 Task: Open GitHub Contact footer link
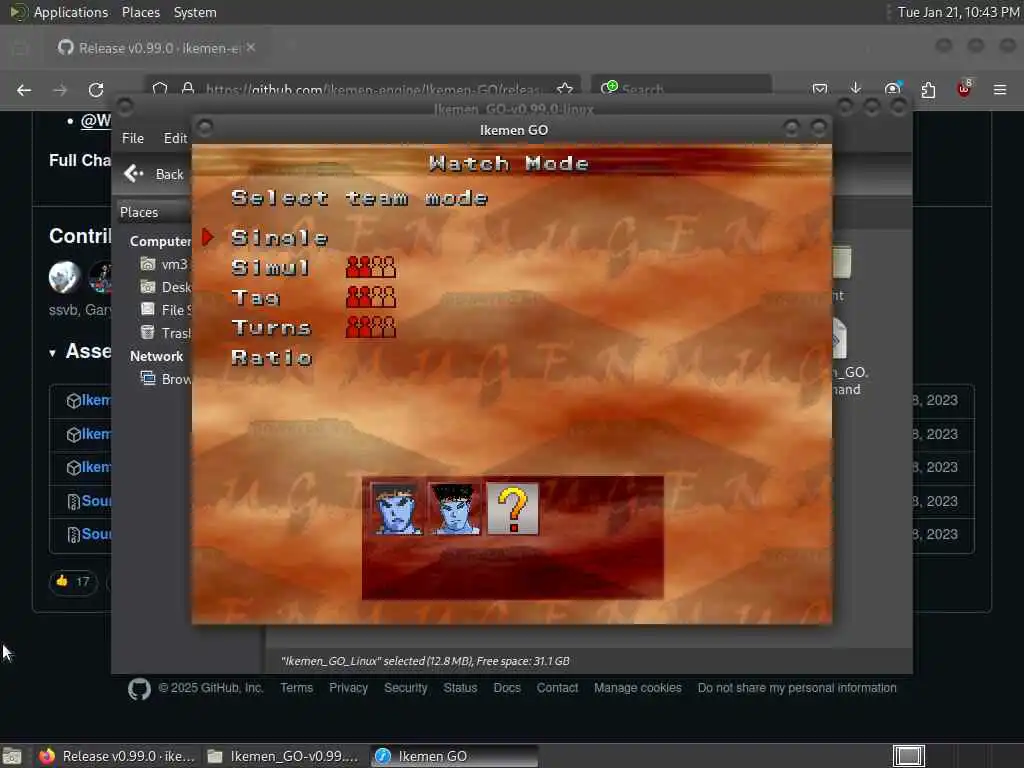tap(557, 688)
